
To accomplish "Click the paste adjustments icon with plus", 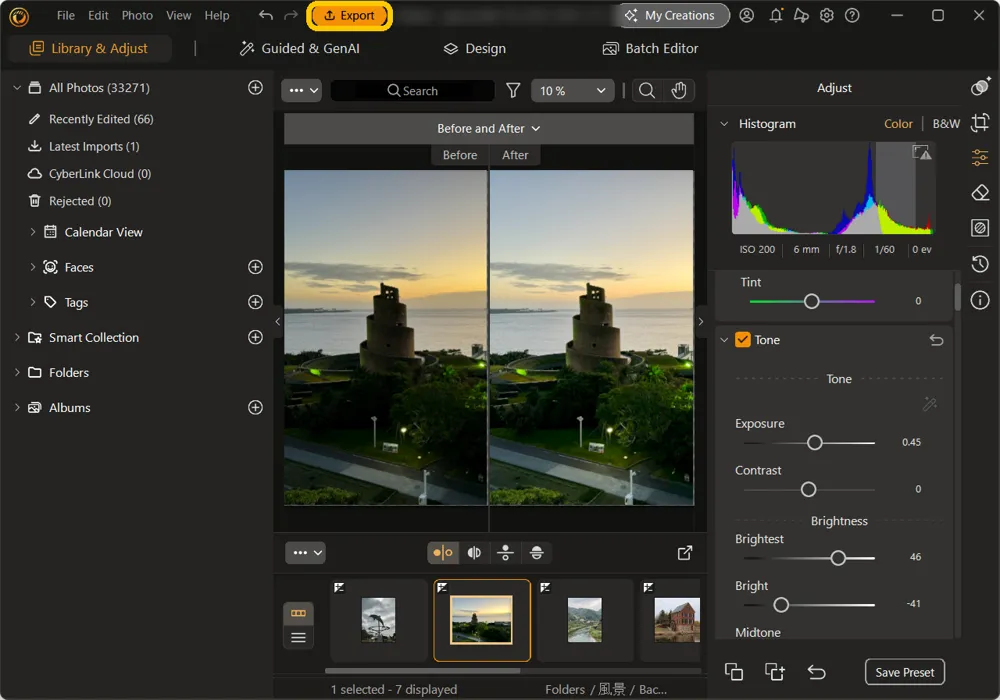I will tap(775, 672).
